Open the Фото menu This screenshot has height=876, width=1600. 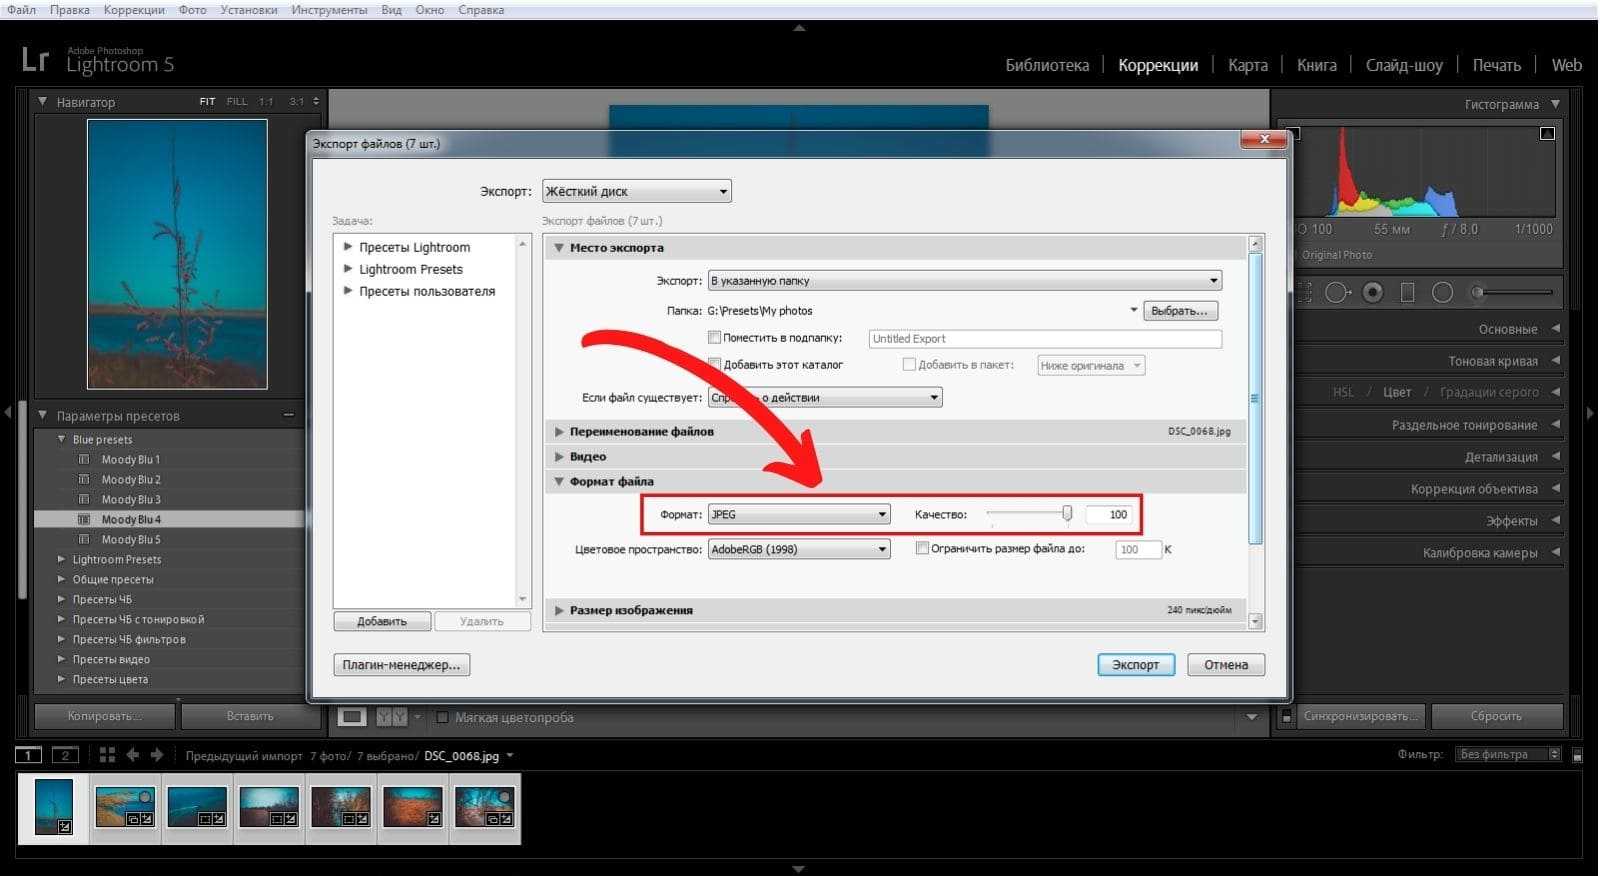click(192, 10)
